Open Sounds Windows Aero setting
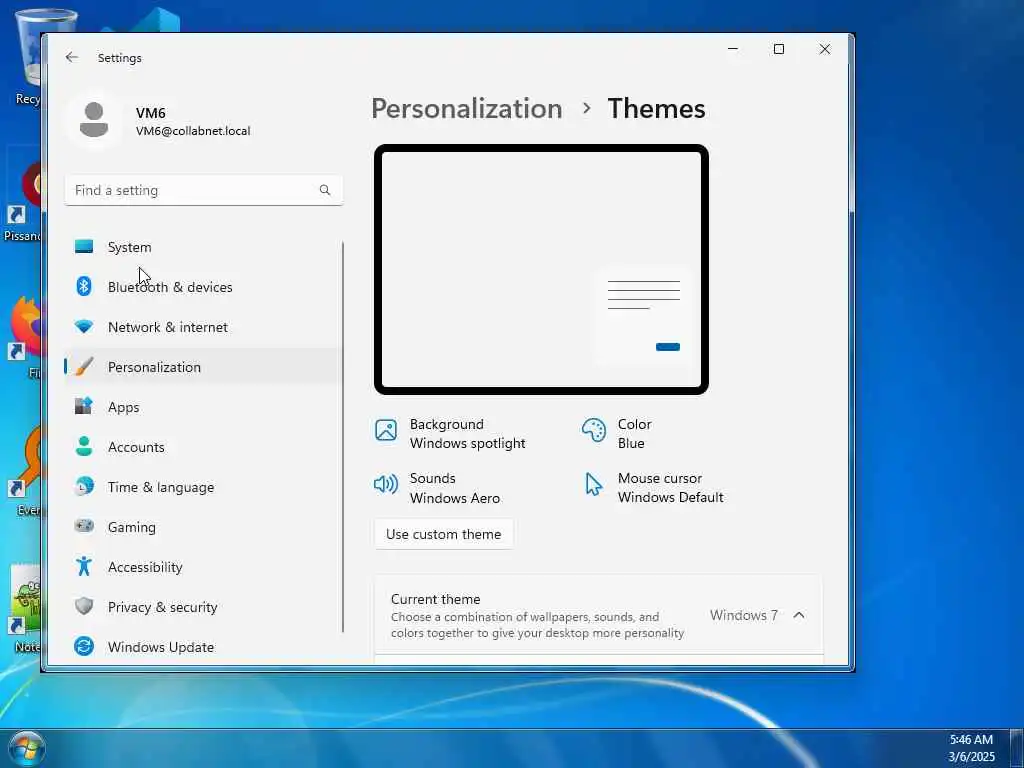 point(438,488)
